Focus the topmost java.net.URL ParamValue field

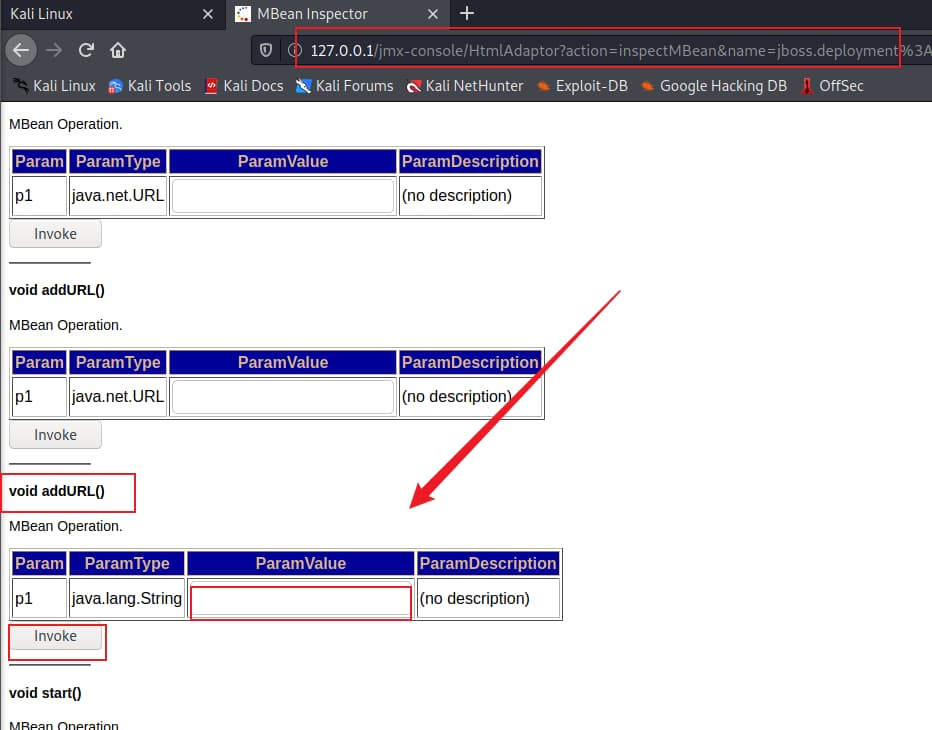[283, 196]
